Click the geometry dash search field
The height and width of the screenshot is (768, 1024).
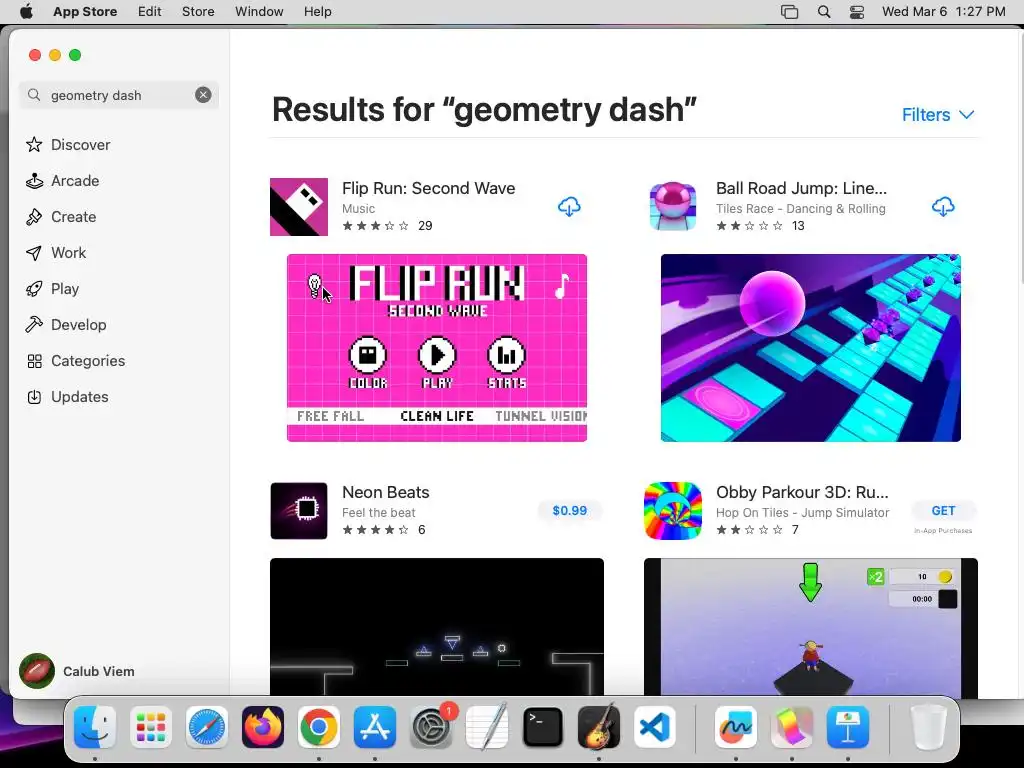tap(118, 95)
